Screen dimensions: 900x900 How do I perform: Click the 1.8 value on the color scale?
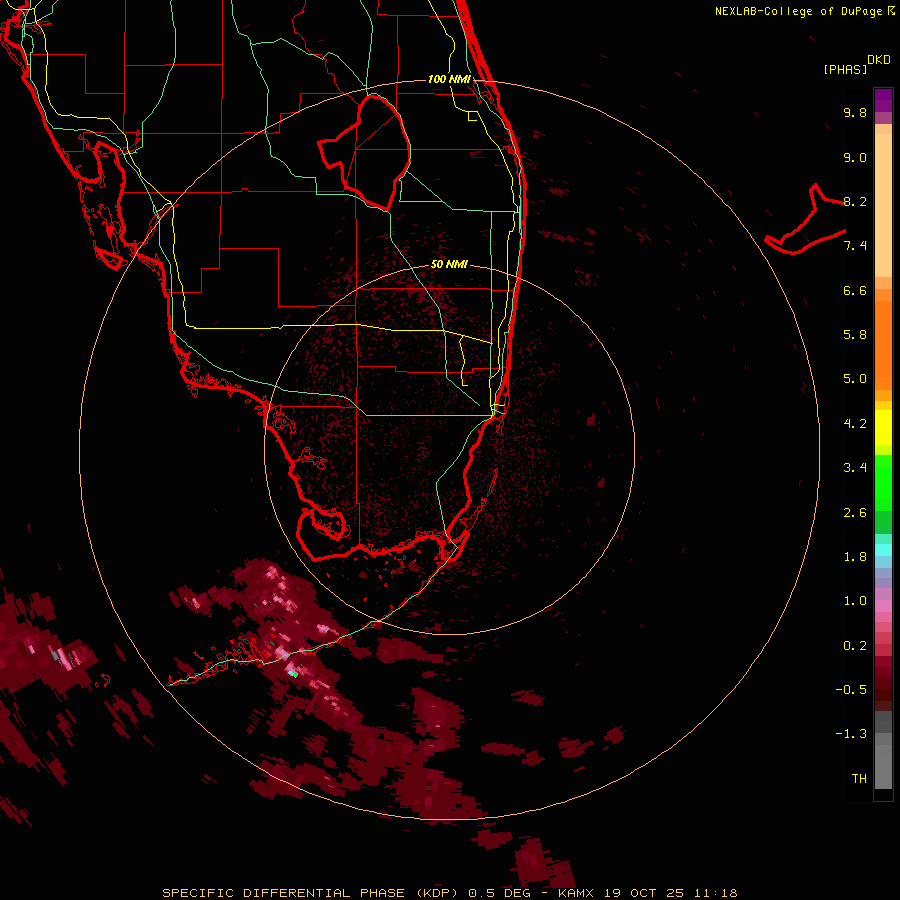[x=855, y=557]
